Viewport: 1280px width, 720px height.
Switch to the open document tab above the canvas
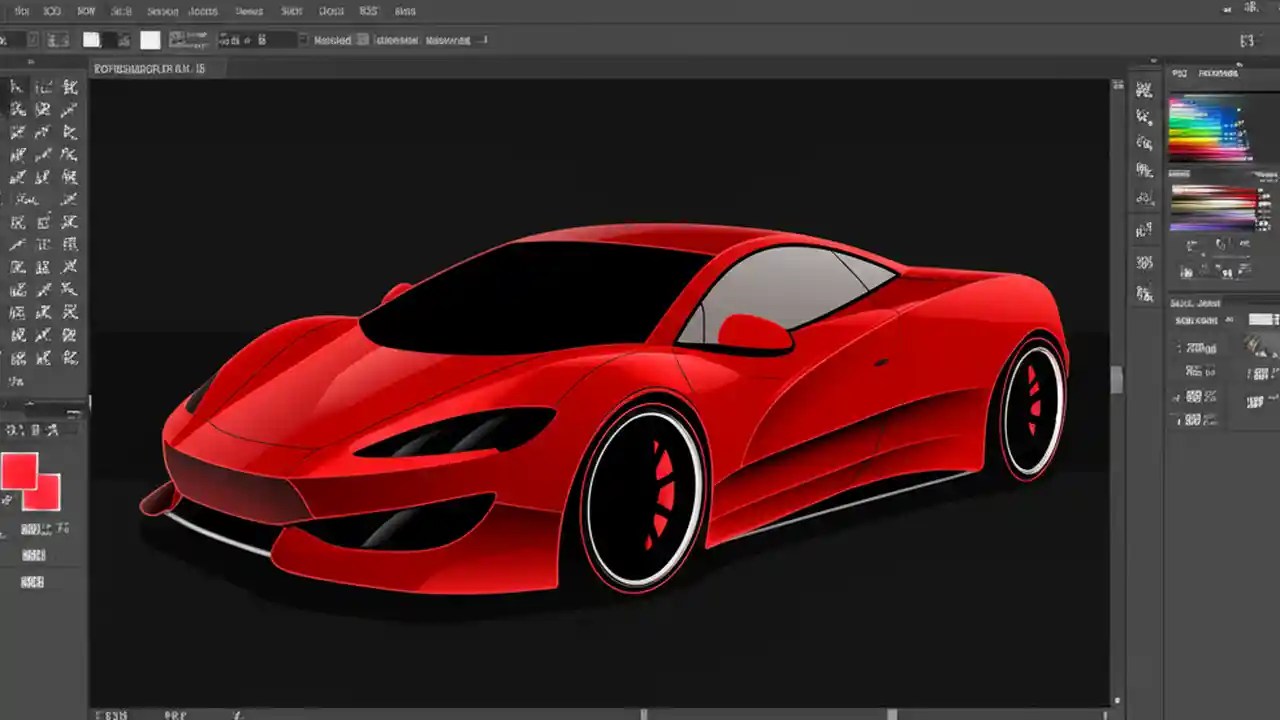[155, 68]
